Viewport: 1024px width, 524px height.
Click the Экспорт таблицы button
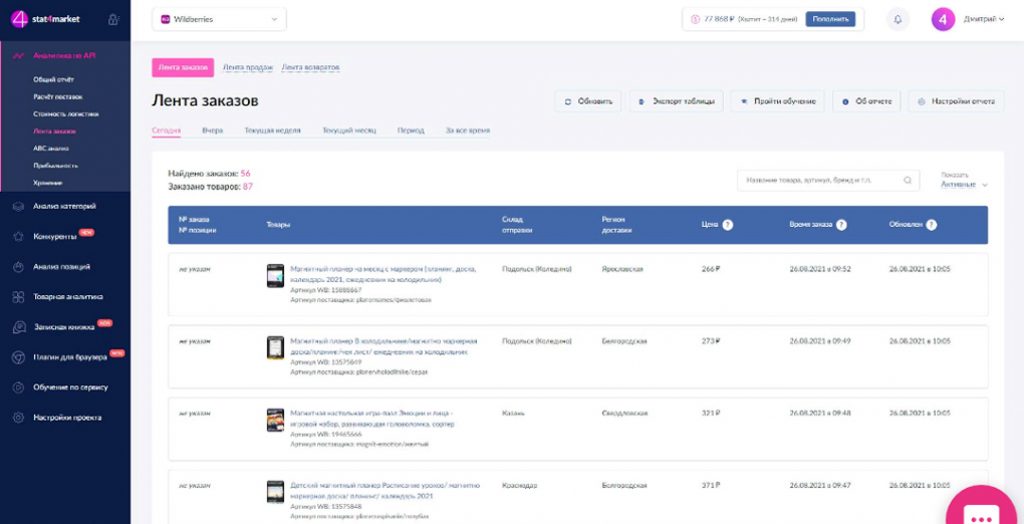[676, 101]
